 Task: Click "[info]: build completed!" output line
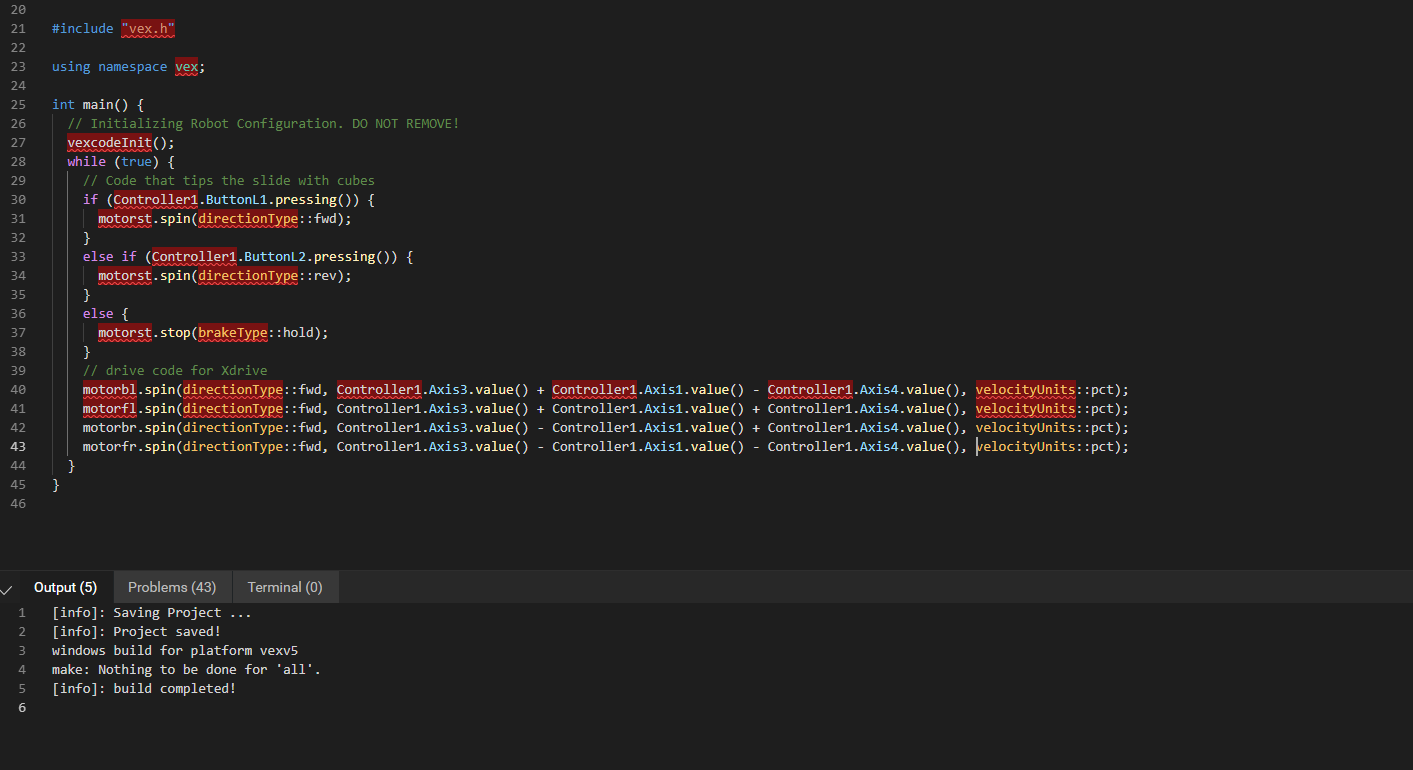click(x=144, y=689)
